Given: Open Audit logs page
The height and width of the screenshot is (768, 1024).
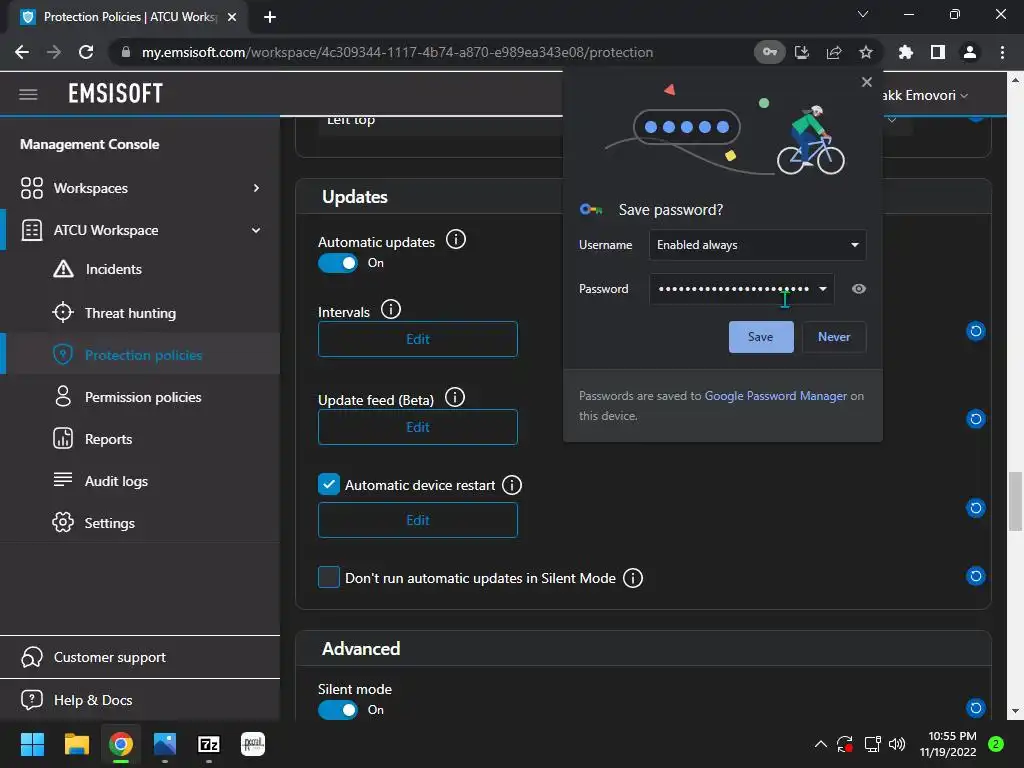Looking at the screenshot, I should 116,481.
